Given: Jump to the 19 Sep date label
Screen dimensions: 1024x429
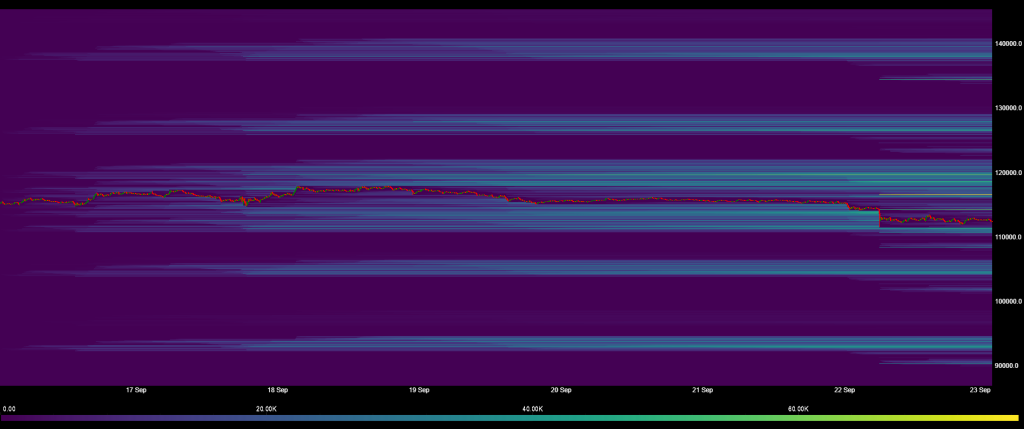Looking at the screenshot, I should coord(419,390).
